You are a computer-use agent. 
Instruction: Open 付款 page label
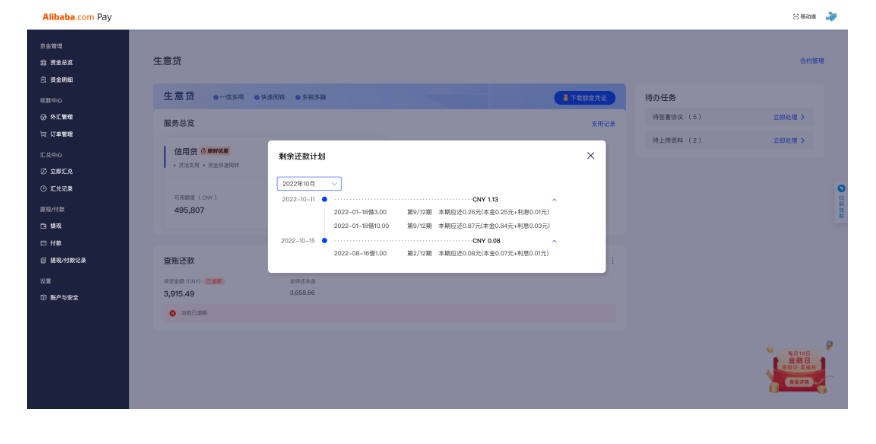tap(56, 243)
